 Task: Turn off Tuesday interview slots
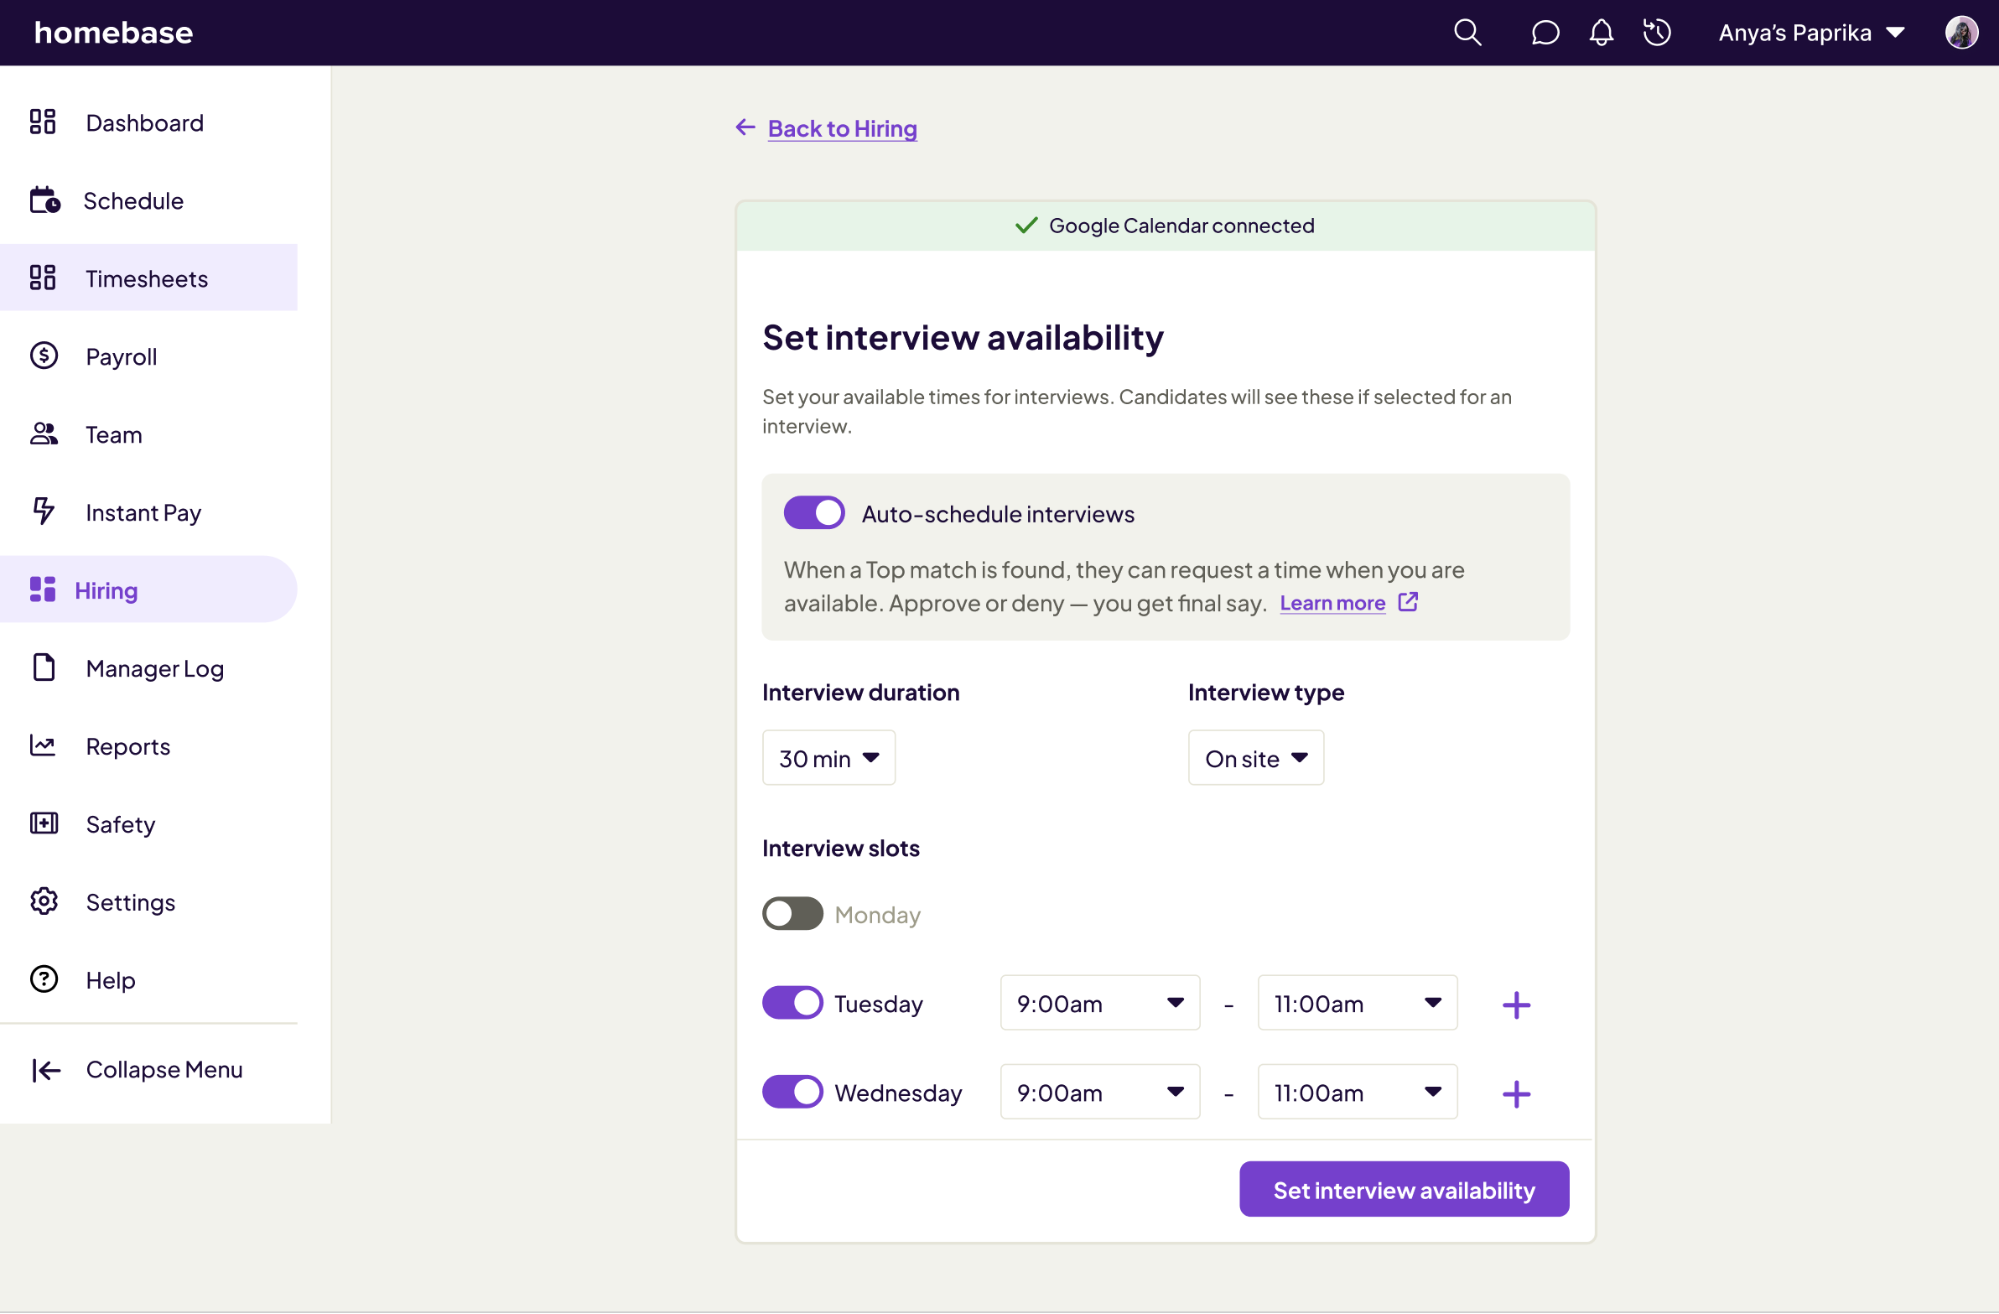tap(792, 1003)
